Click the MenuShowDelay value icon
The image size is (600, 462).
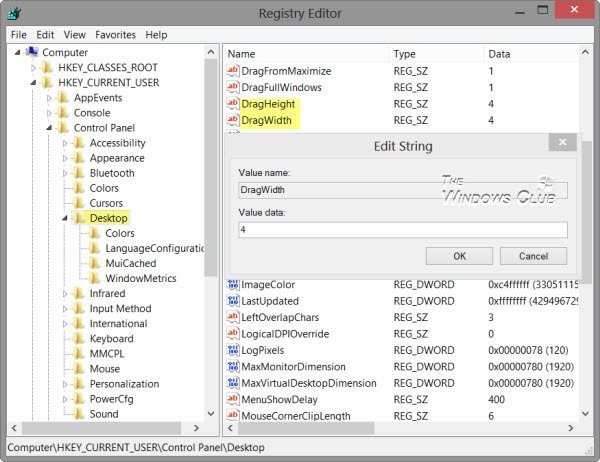click(233, 398)
